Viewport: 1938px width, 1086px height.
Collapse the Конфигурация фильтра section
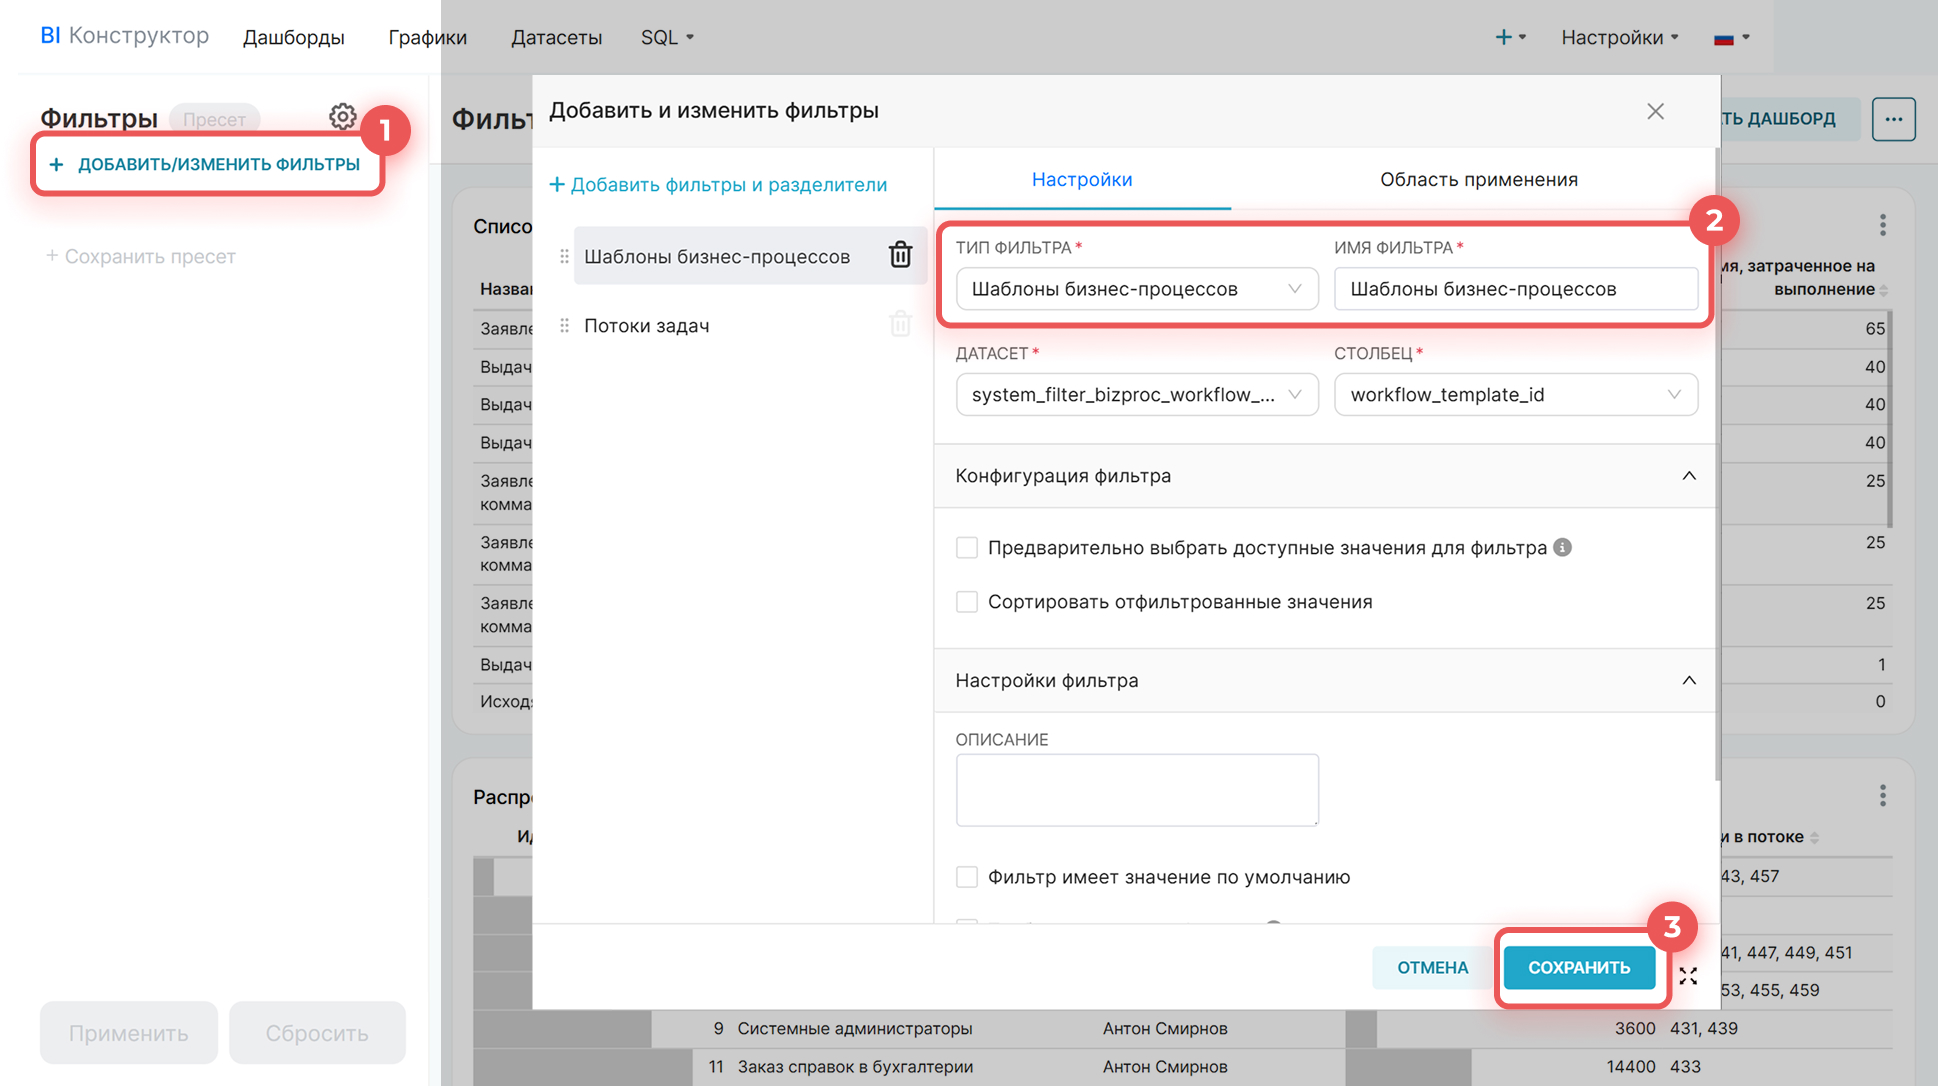point(1688,476)
